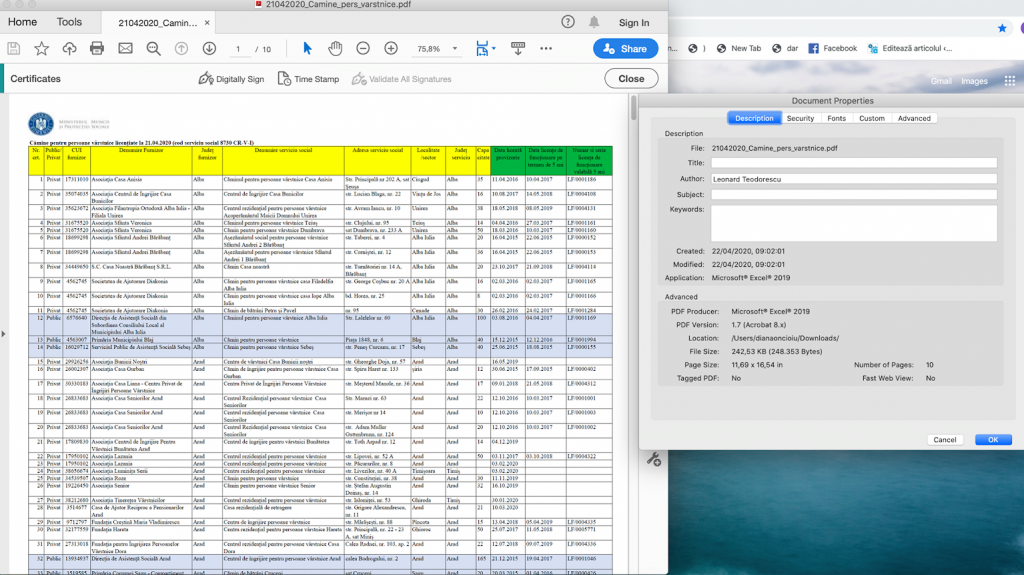
Task: Click the document vertical scrollbar thumb
Action: [633, 107]
